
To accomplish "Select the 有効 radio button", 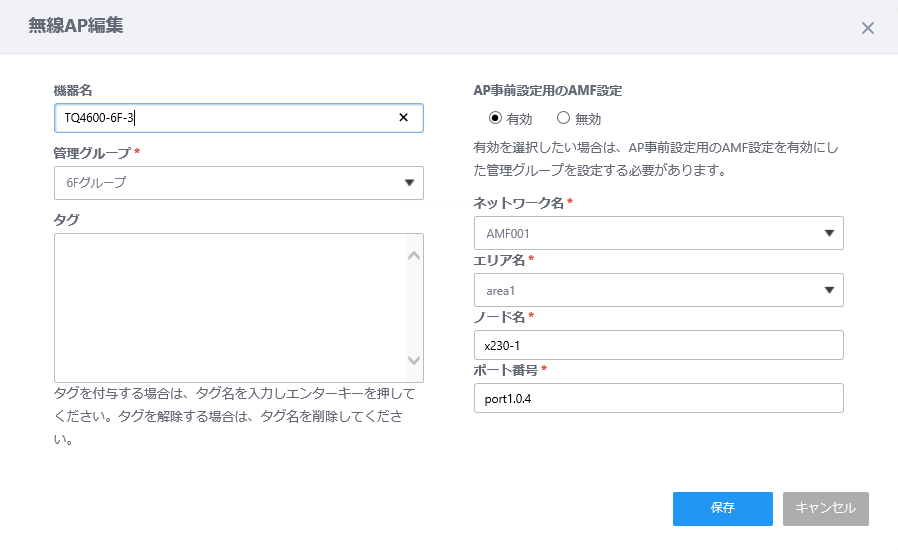I will tap(495, 118).
